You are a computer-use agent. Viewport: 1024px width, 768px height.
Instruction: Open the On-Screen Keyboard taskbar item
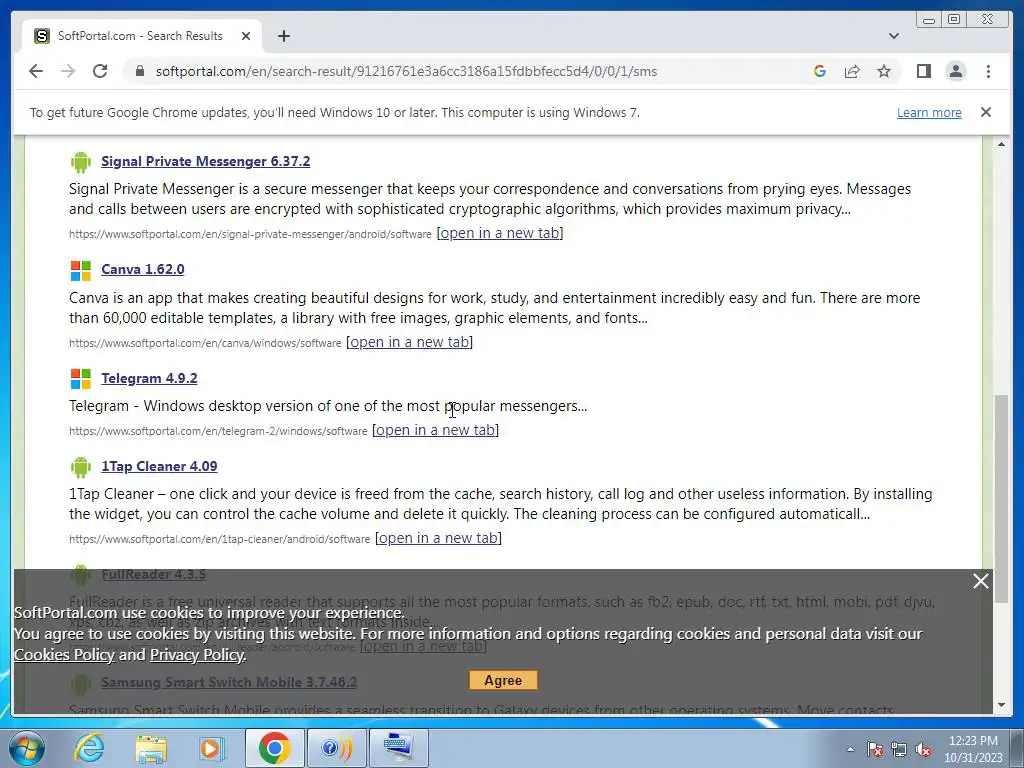(x=398, y=748)
